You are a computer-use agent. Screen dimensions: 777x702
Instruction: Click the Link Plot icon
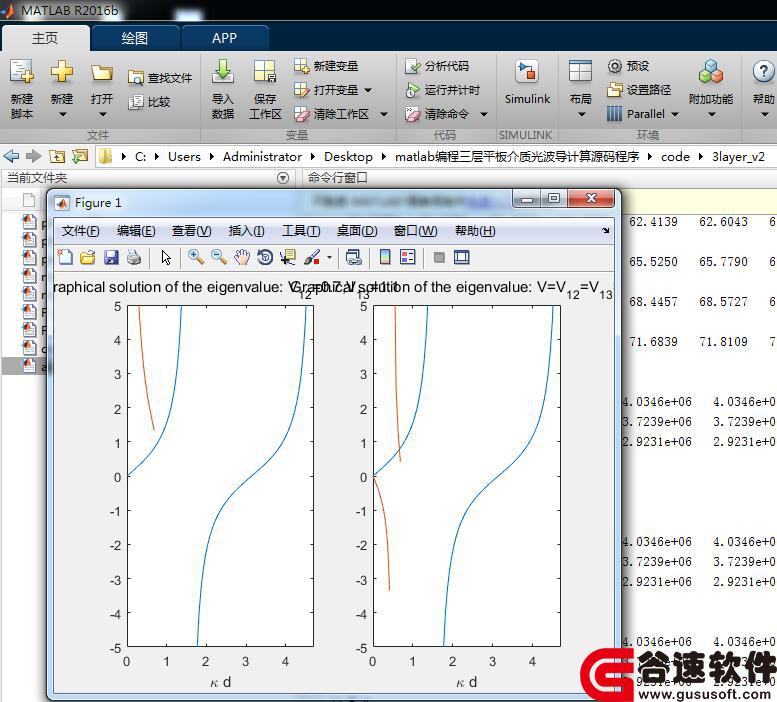click(353, 257)
